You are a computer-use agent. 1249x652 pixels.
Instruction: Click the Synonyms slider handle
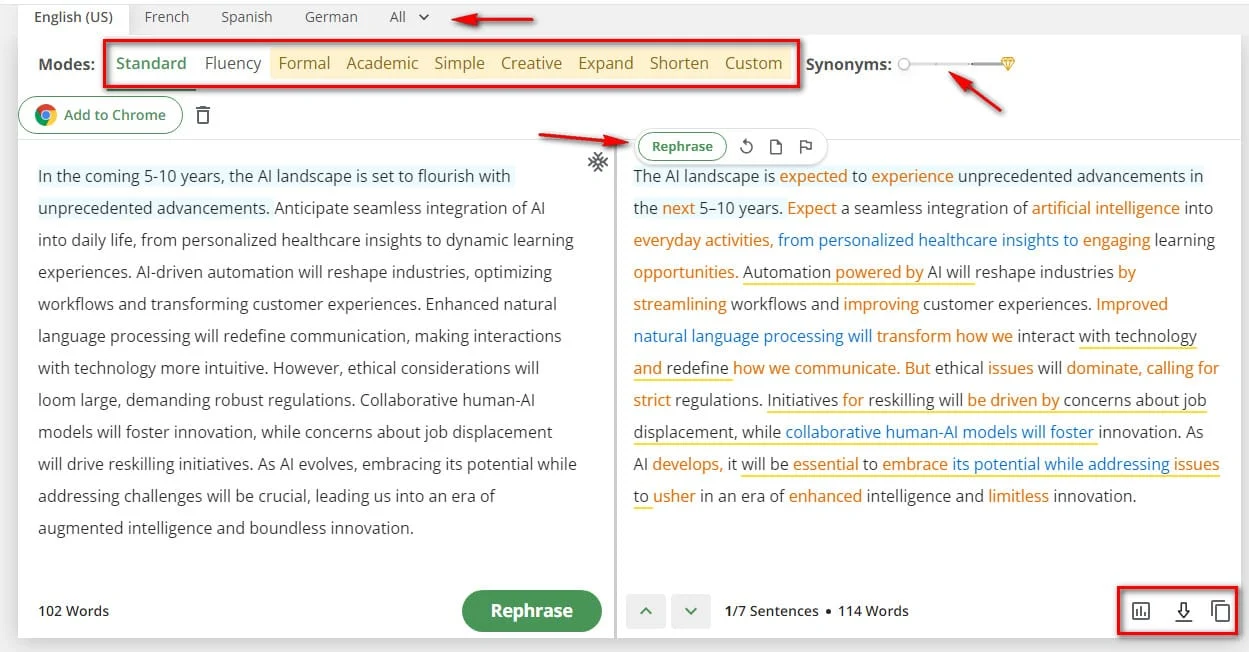904,64
